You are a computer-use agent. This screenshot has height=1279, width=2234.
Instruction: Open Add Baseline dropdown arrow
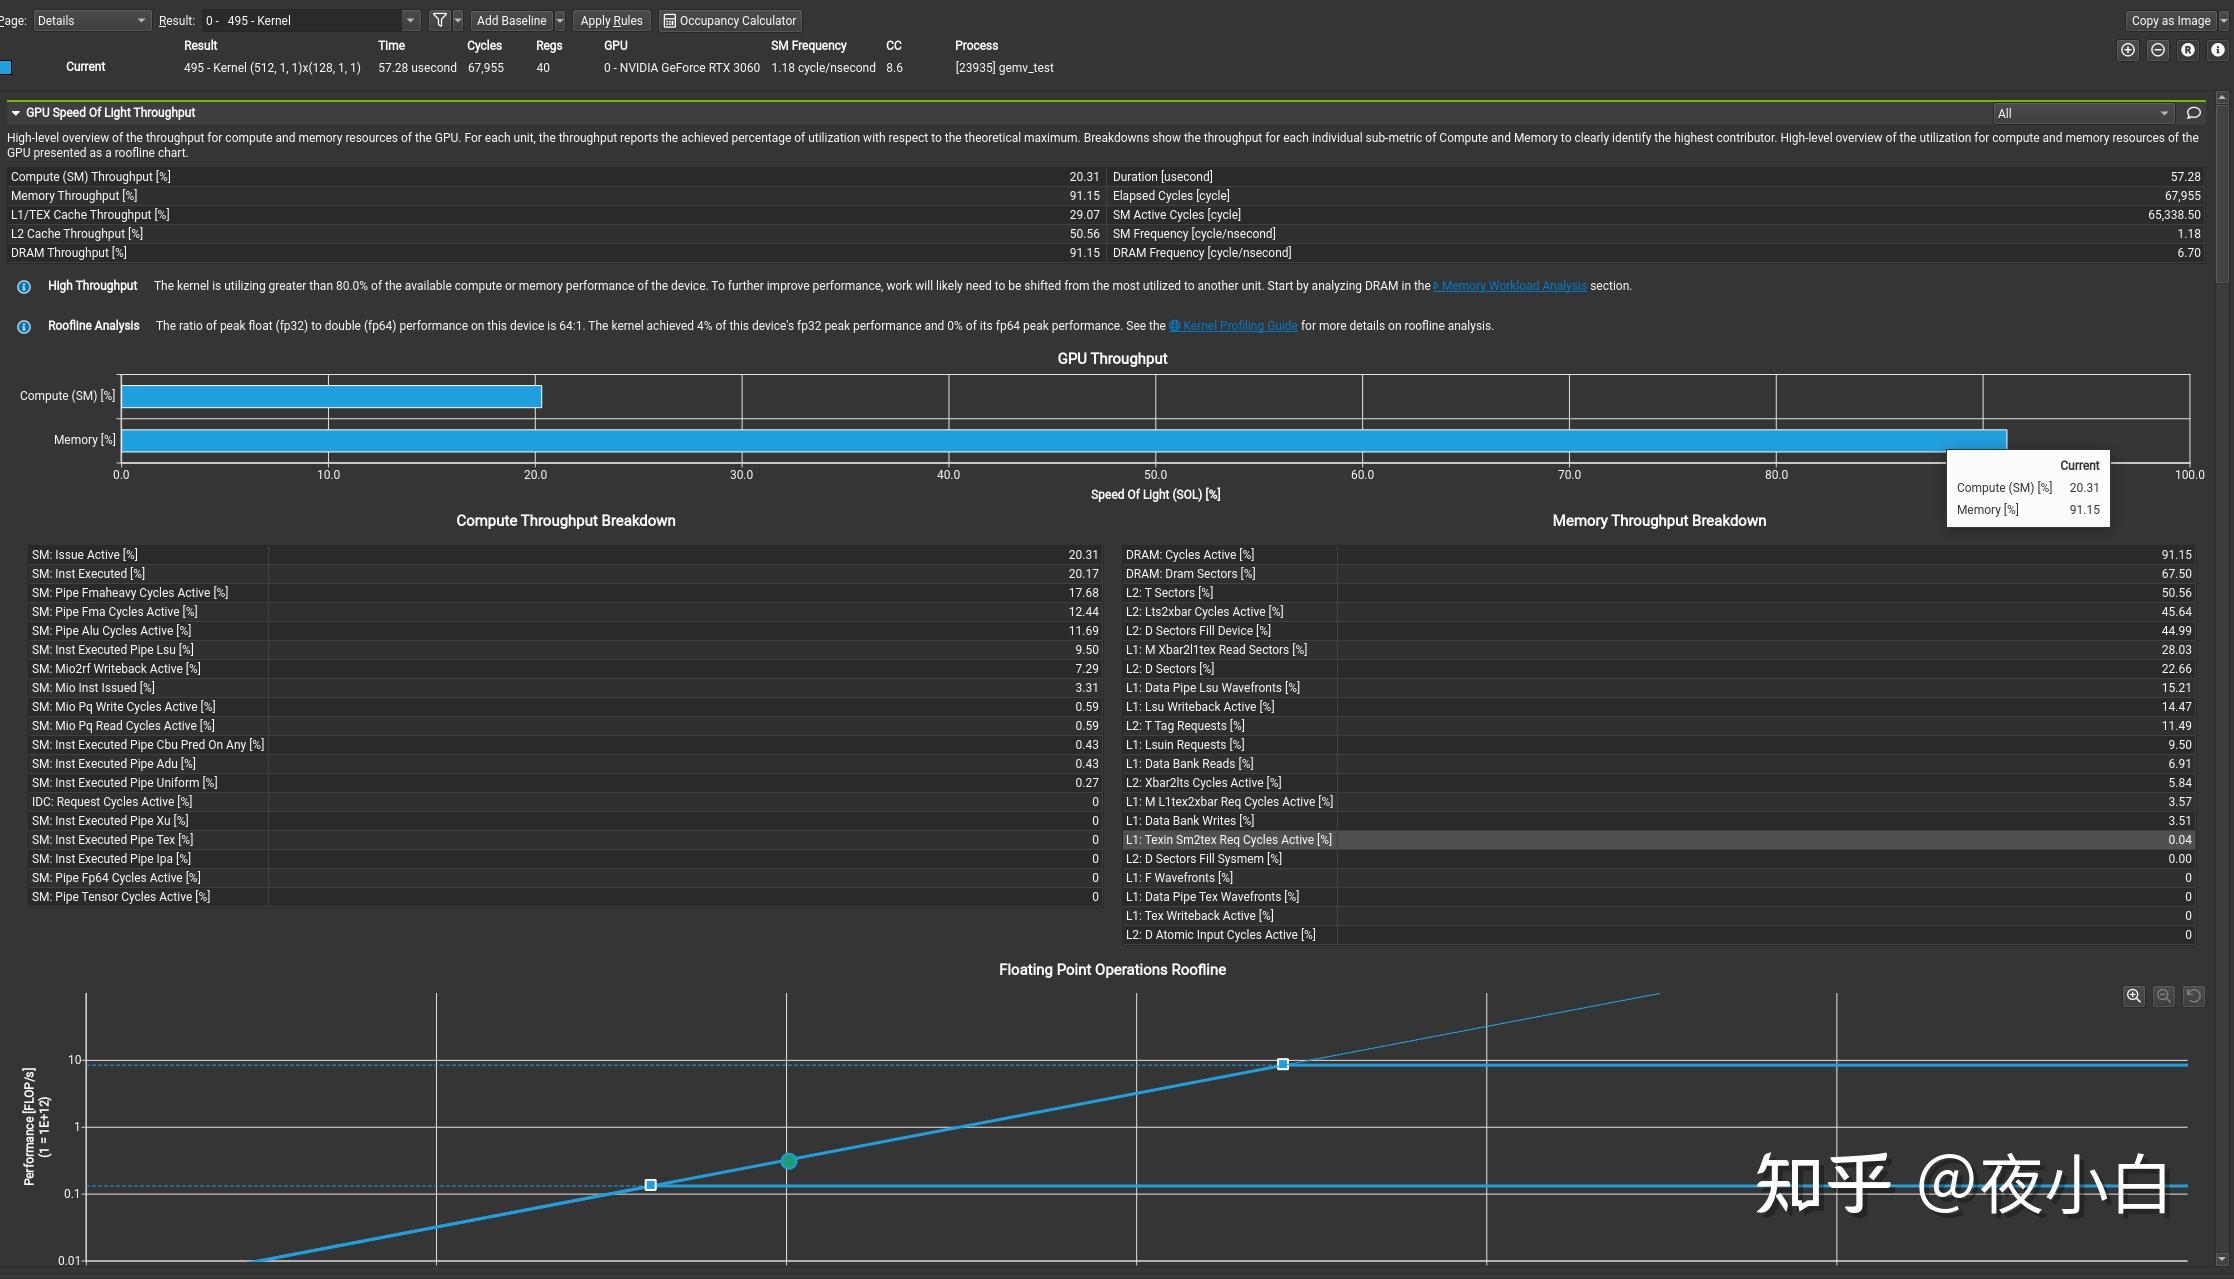[x=560, y=20]
